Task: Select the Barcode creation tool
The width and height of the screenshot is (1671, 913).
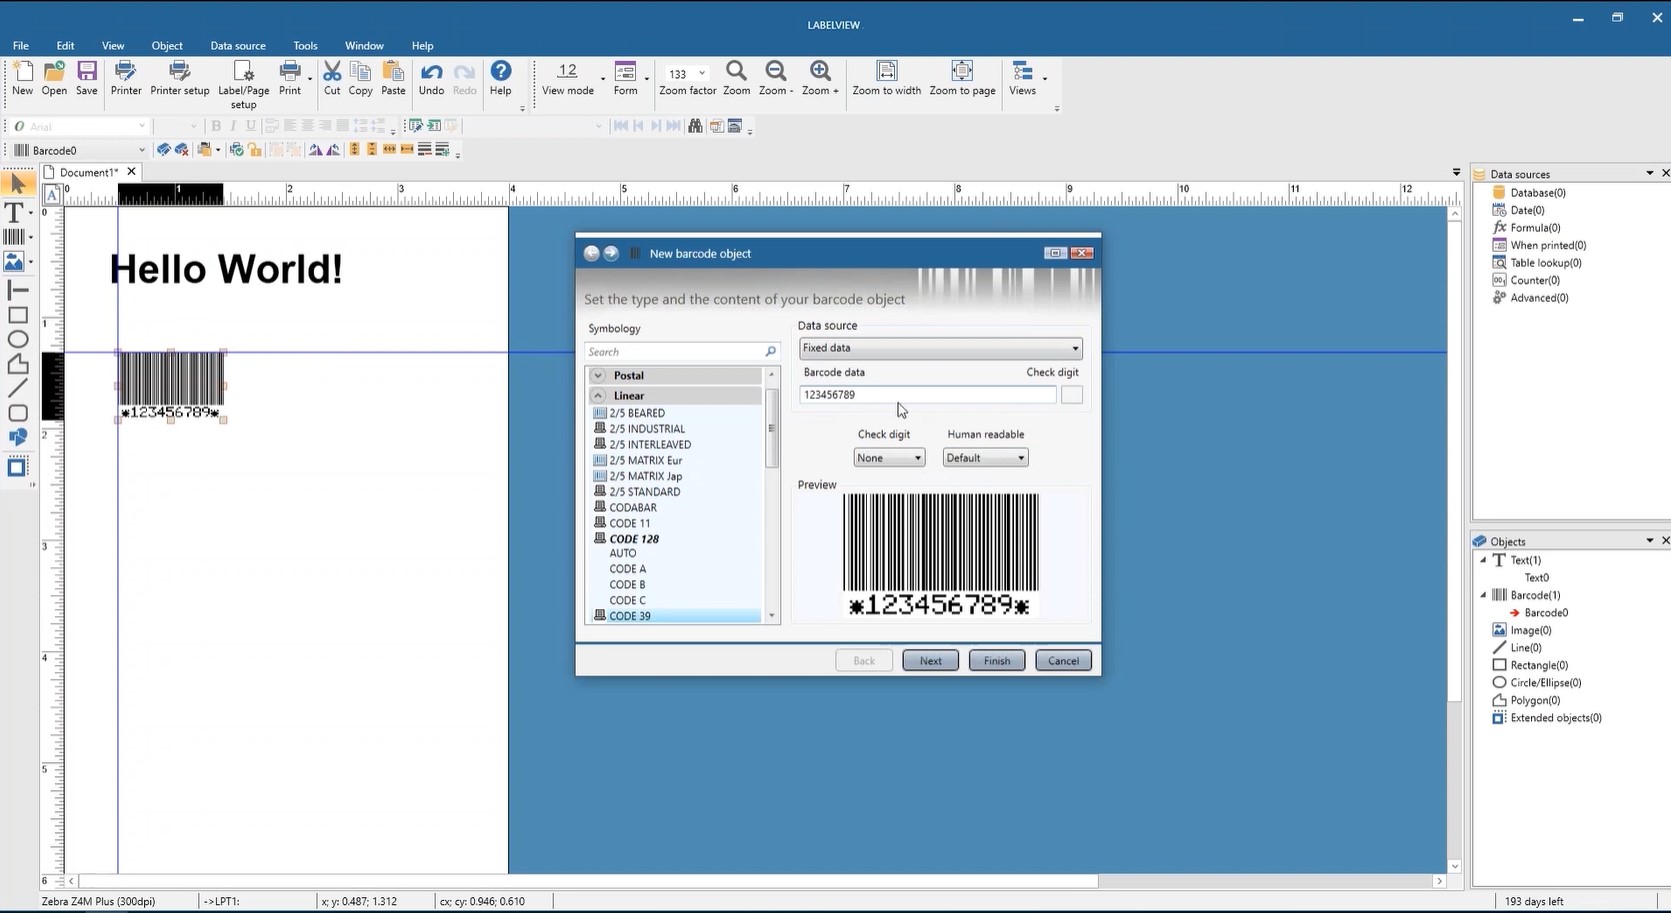Action: 15,236
